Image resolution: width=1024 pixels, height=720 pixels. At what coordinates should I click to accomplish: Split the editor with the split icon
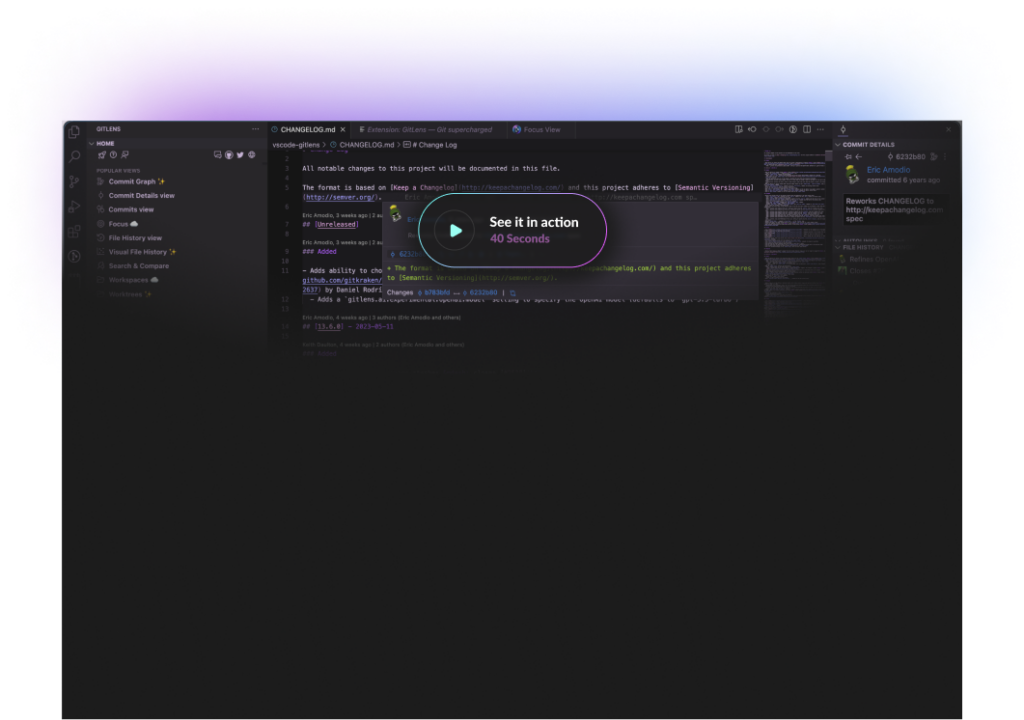[806, 129]
